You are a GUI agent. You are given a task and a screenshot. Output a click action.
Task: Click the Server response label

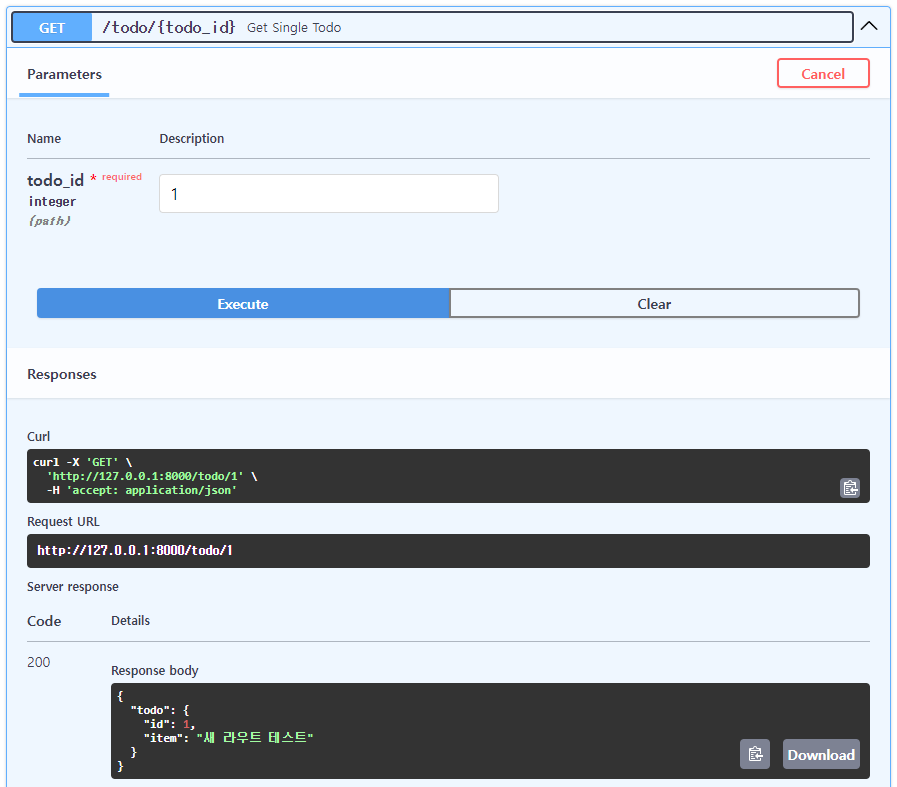(x=73, y=587)
